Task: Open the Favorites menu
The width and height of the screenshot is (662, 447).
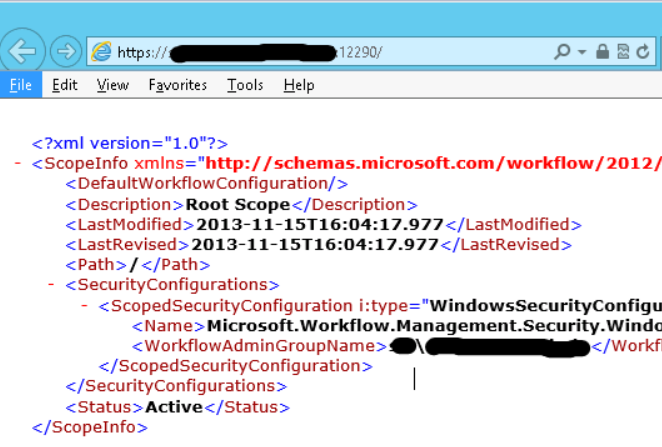Action: (x=177, y=85)
